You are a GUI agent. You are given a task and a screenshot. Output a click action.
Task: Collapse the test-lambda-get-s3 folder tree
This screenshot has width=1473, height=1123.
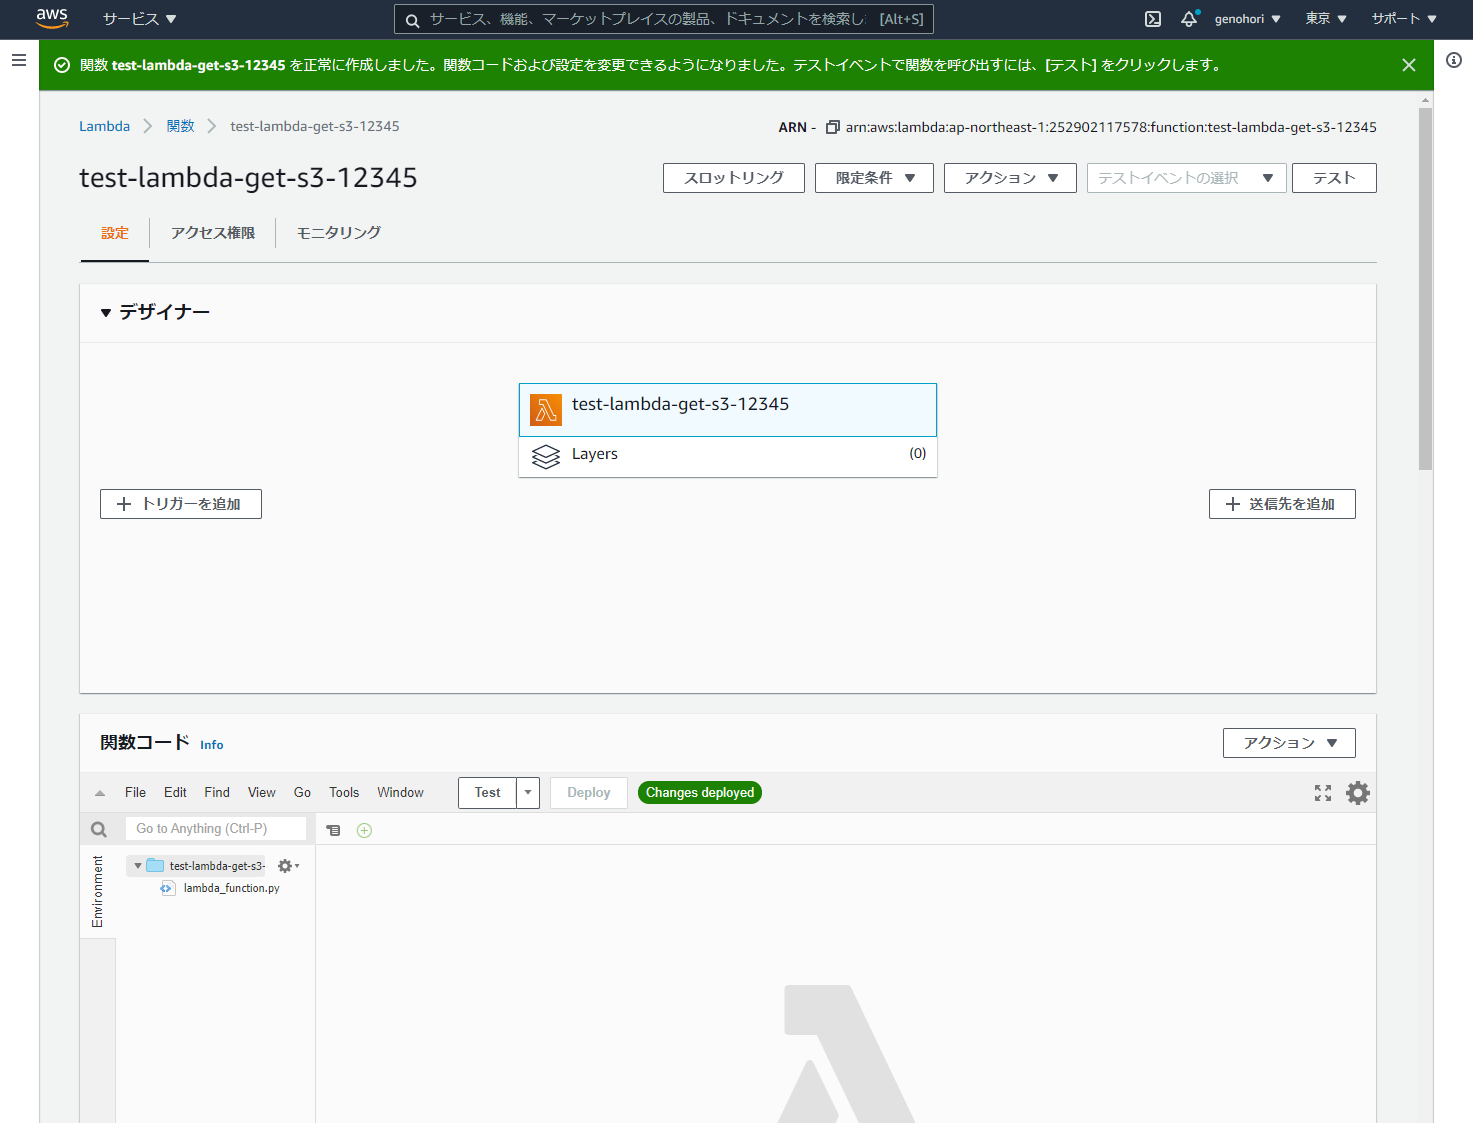(x=138, y=866)
